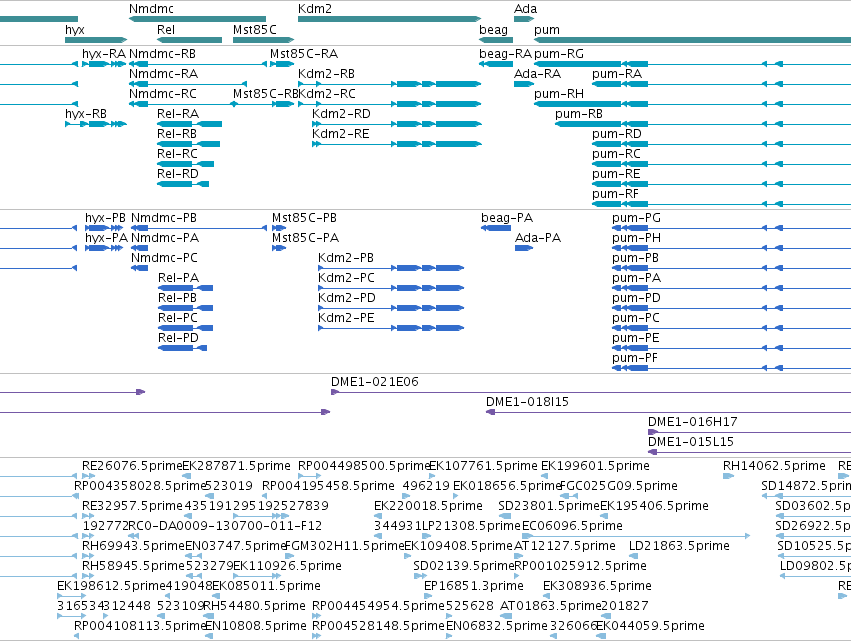Select transcript Rel-RC

pyautogui.click(x=177, y=154)
